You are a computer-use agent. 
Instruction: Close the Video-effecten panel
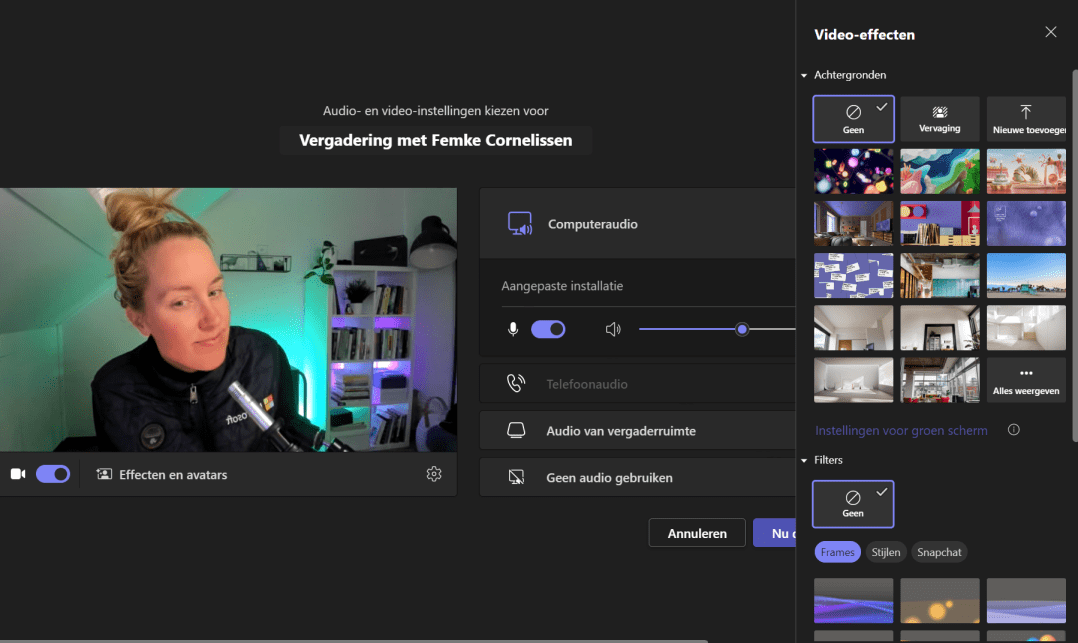tap(1050, 32)
